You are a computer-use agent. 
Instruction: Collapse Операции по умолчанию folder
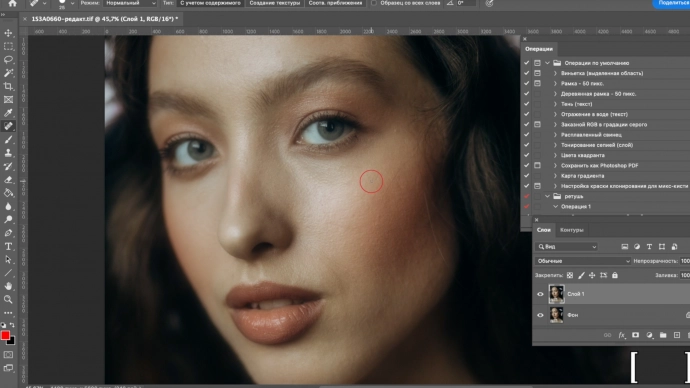547,63
